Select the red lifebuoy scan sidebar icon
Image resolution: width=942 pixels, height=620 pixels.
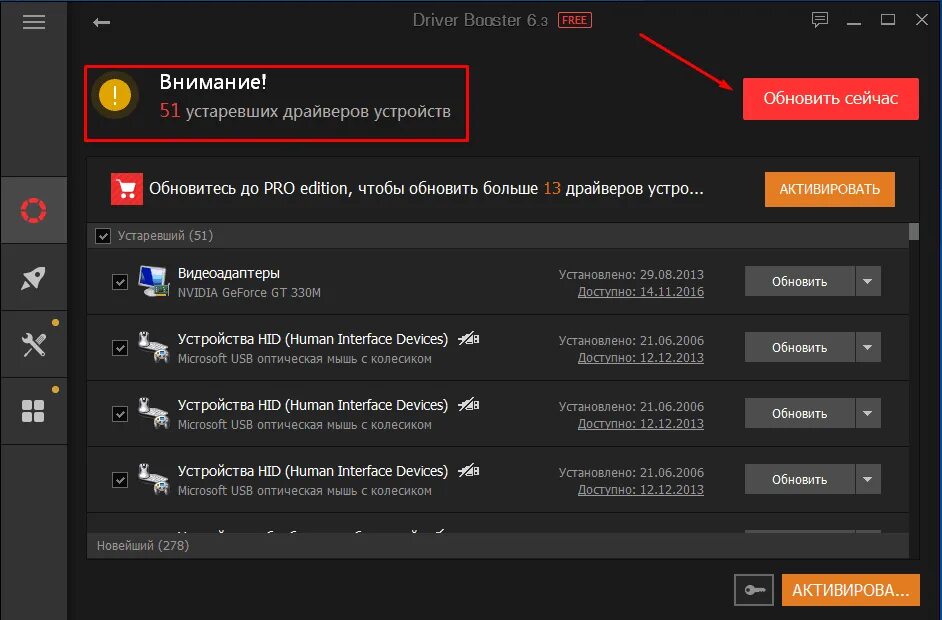click(x=34, y=210)
